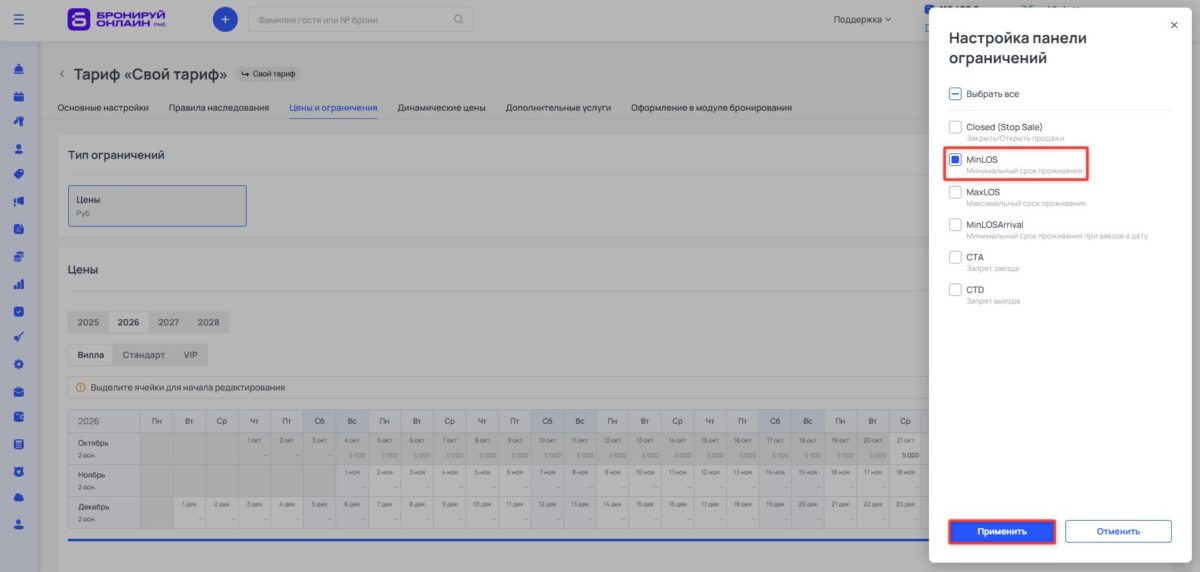The height and width of the screenshot is (572, 1200).
Task: Open the calendar sidebar icon
Action: click(19, 97)
